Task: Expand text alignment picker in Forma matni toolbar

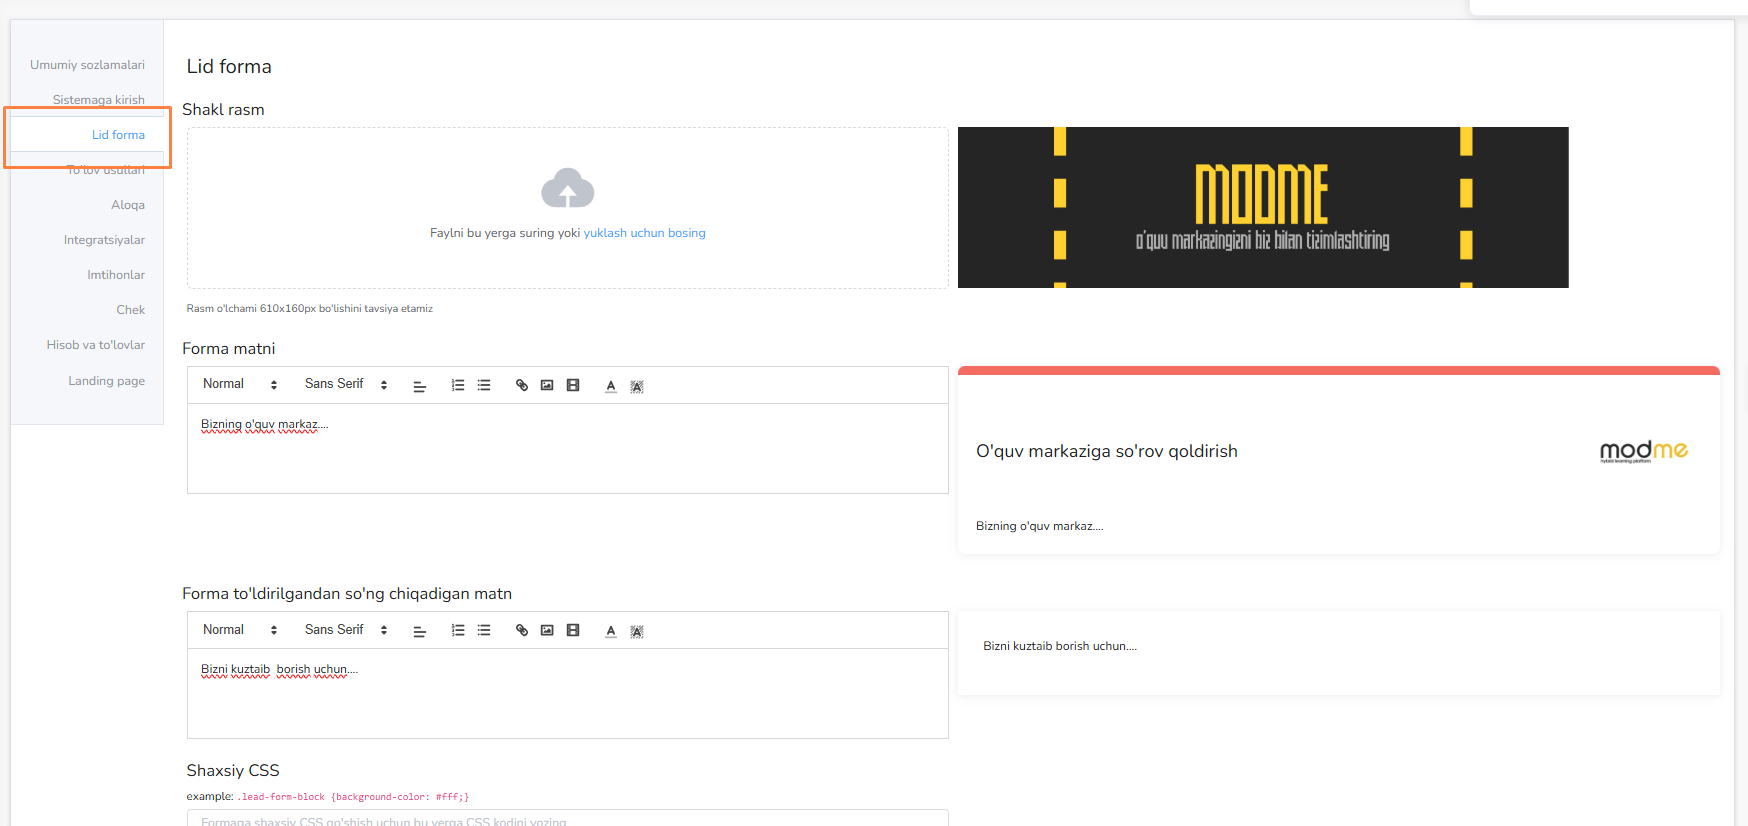Action: click(x=420, y=386)
